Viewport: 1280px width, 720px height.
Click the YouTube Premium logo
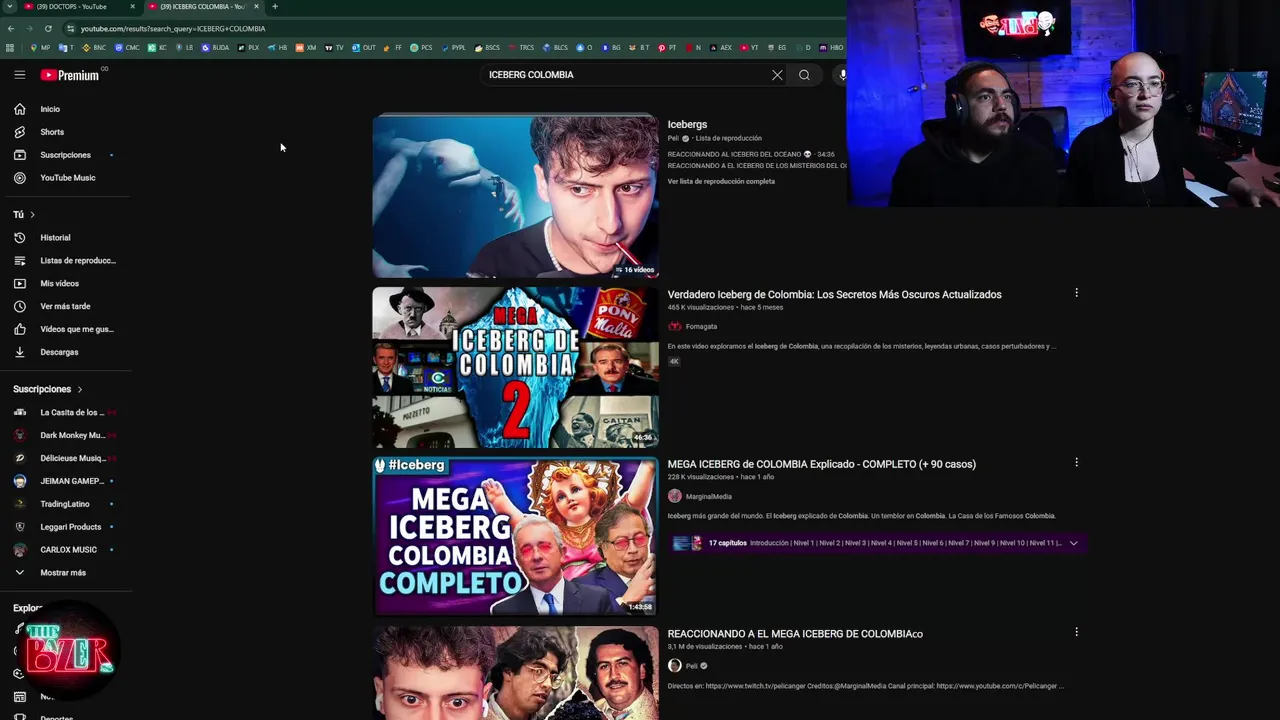[x=69, y=75]
